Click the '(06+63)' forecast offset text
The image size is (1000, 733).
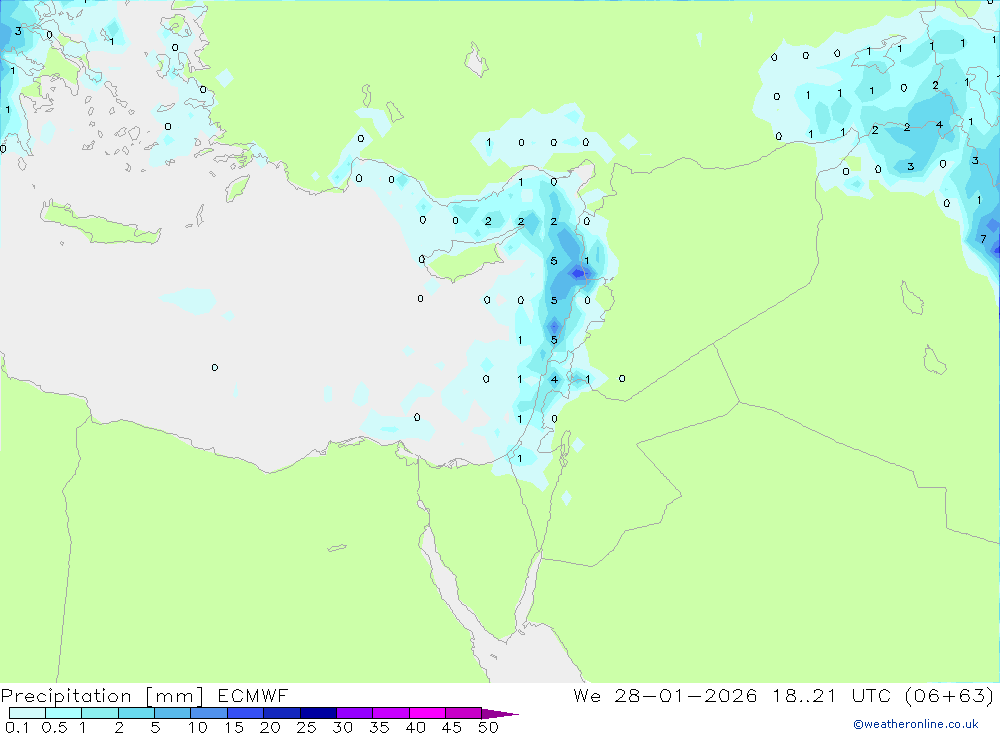(949, 695)
